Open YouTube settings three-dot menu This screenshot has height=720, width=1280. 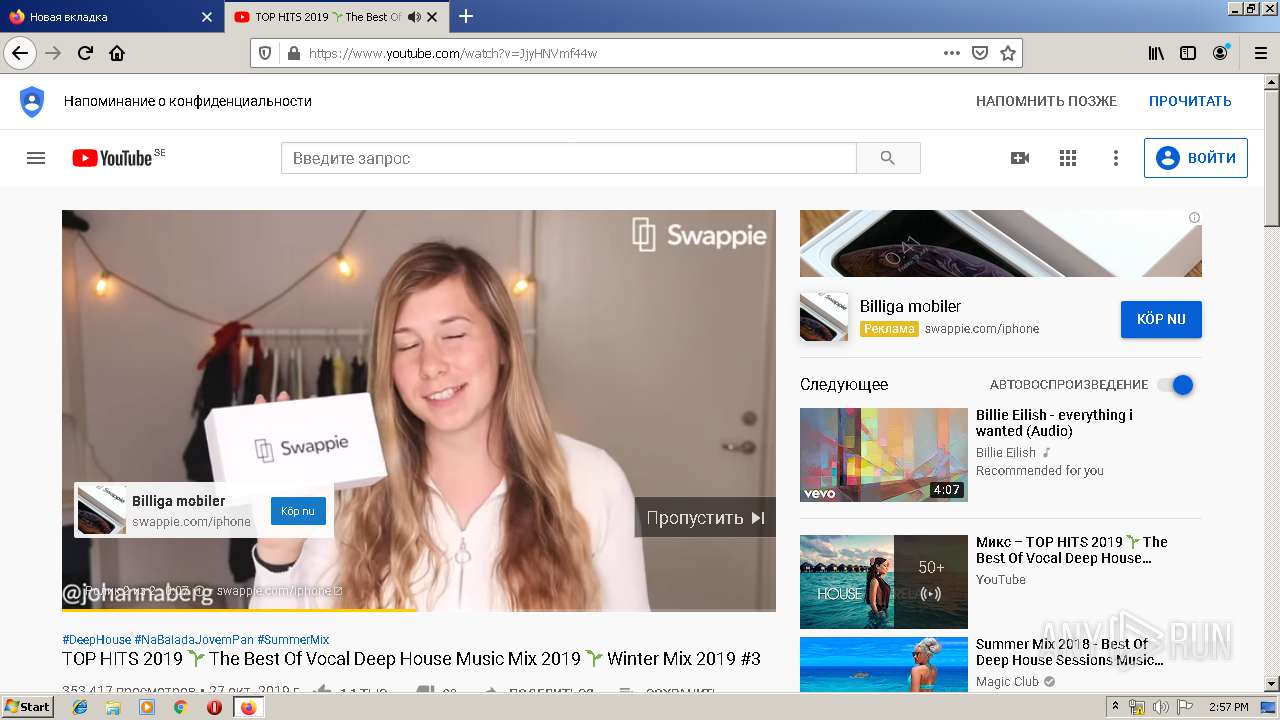tap(1116, 158)
